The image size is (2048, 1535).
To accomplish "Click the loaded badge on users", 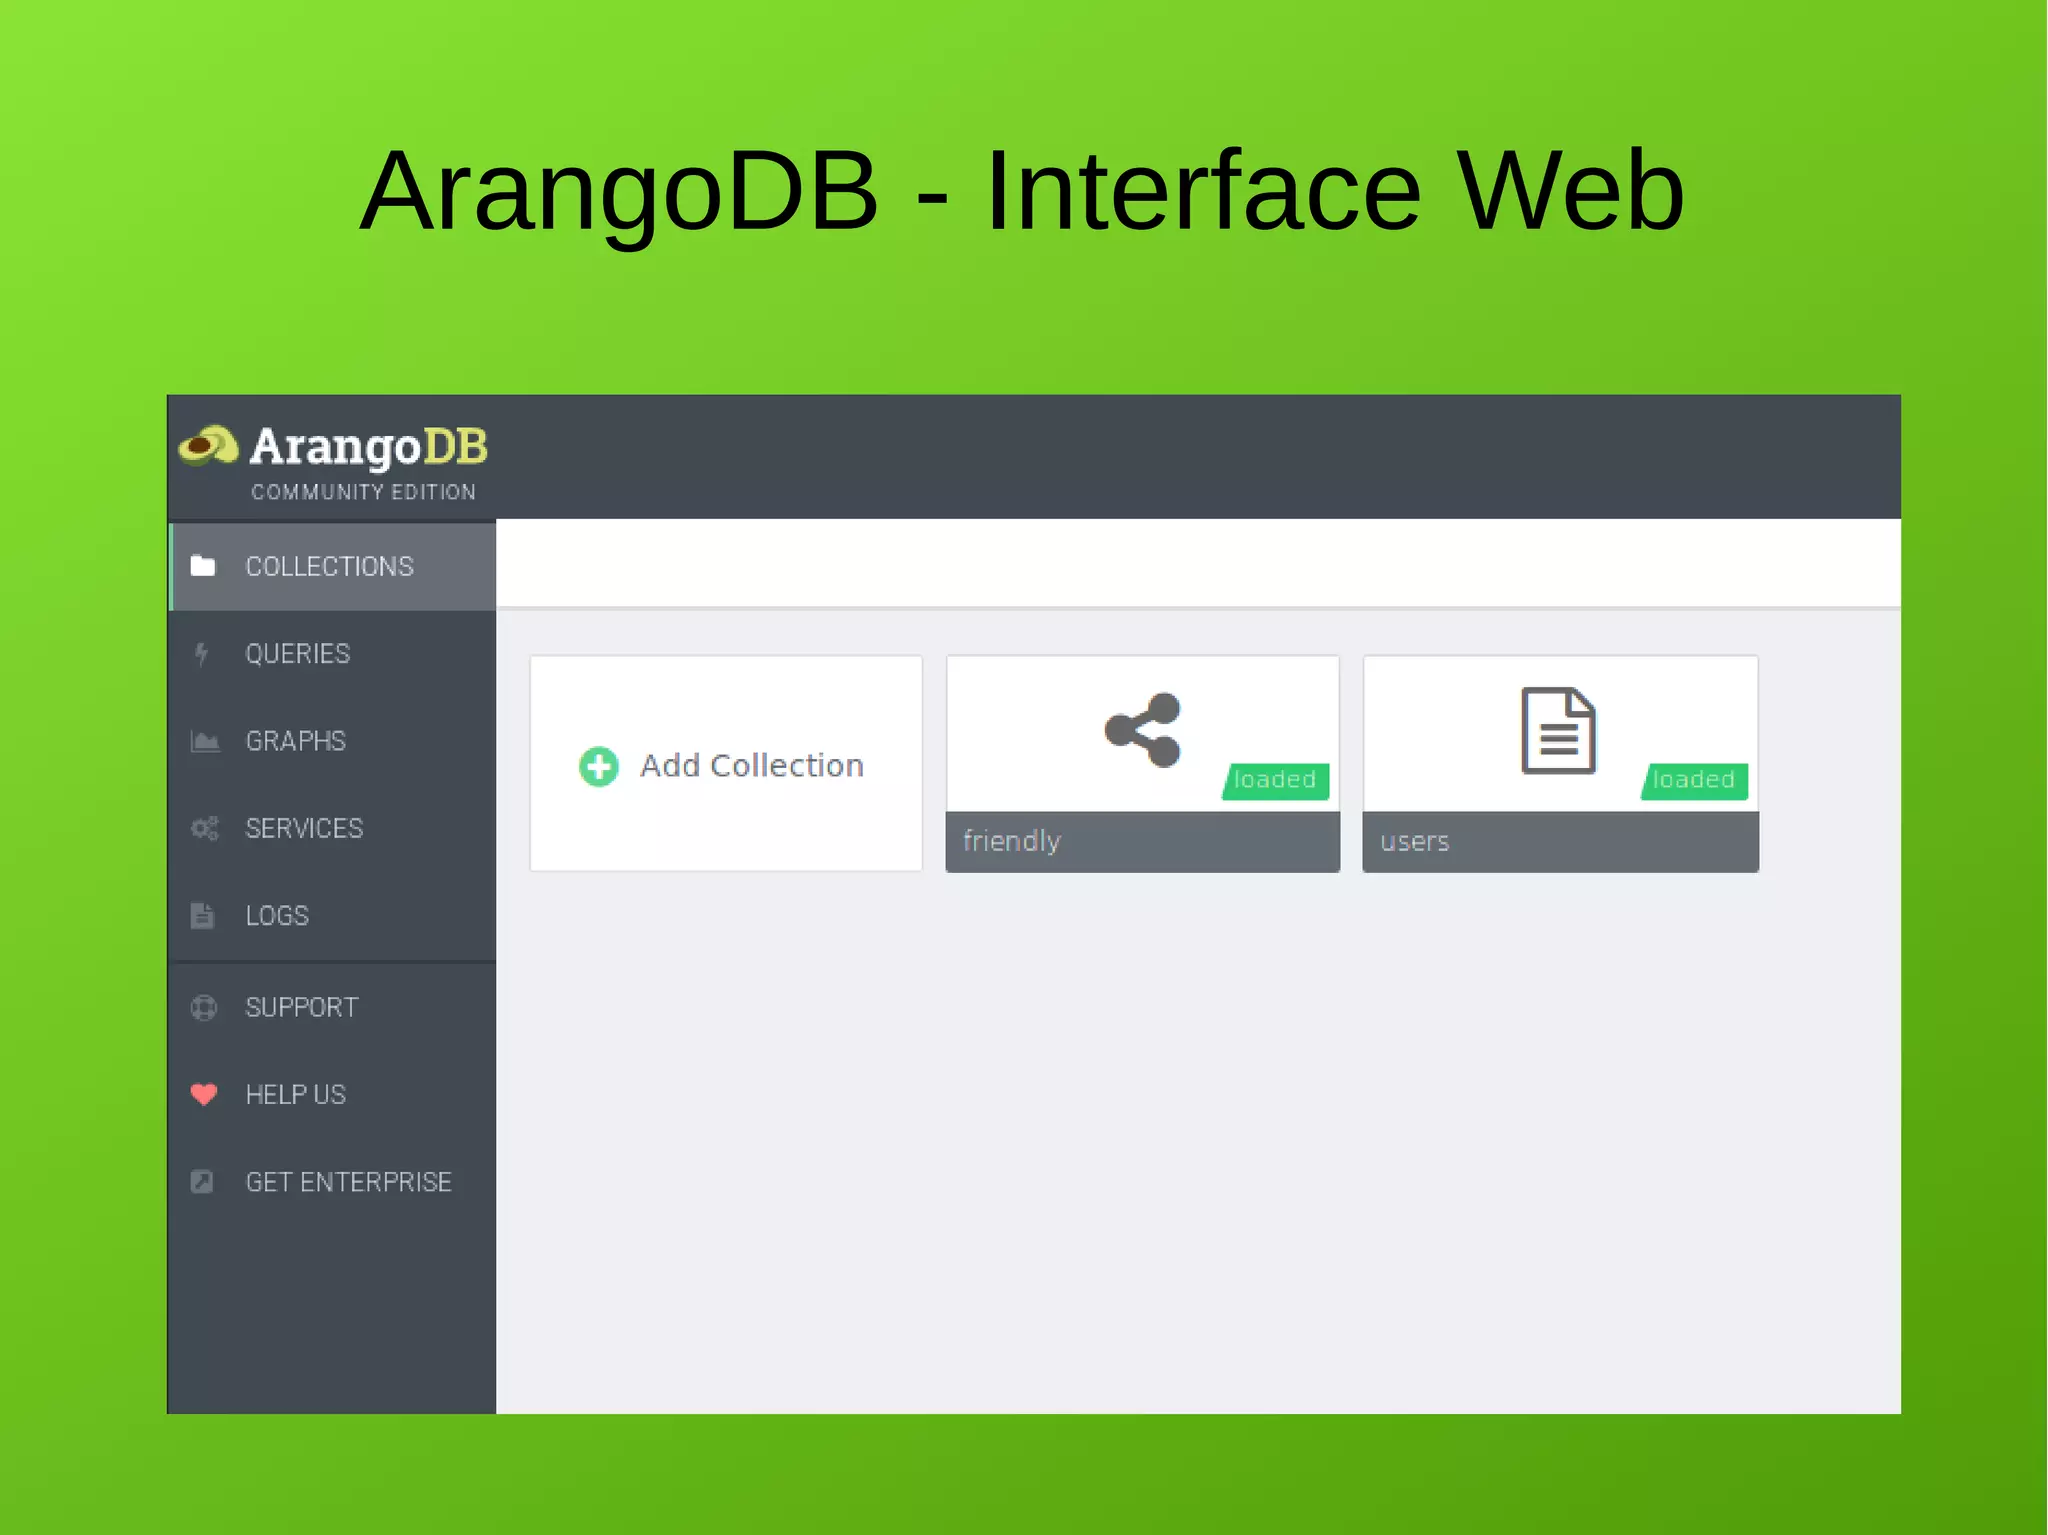I will [x=1694, y=780].
